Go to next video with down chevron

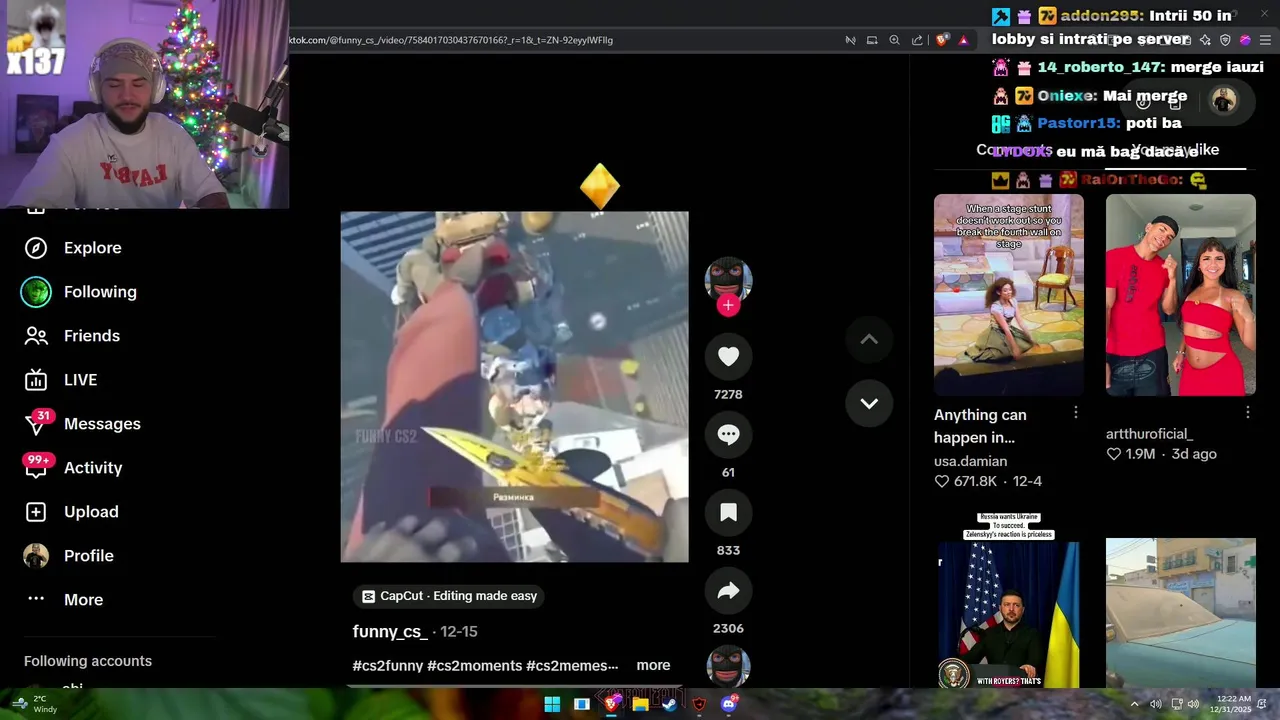click(869, 403)
